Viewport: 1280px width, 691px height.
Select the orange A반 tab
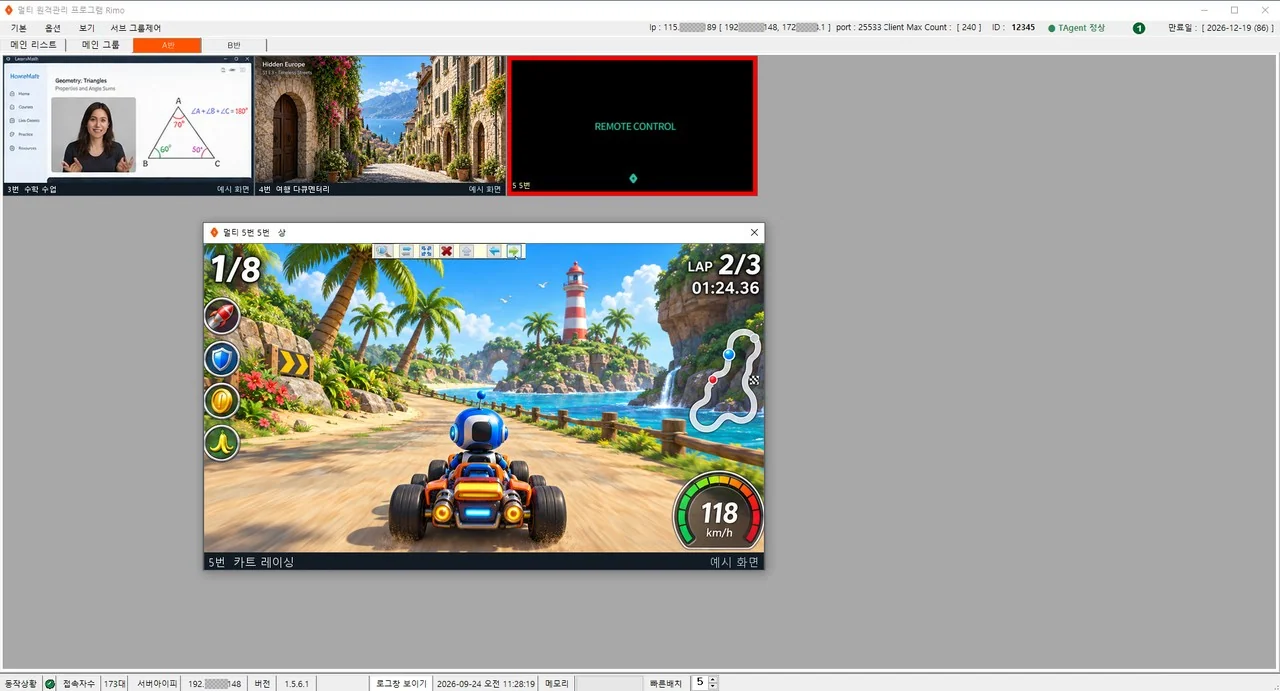coord(167,45)
